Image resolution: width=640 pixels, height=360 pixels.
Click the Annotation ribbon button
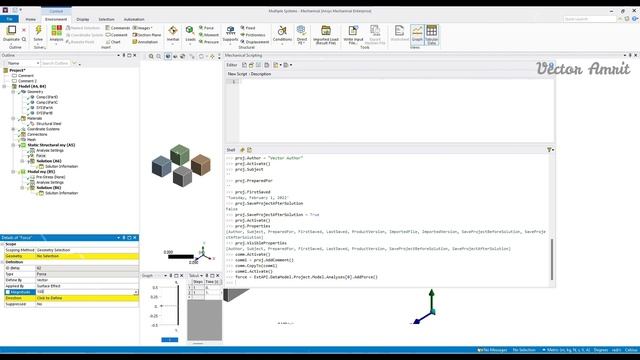(145, 42)
